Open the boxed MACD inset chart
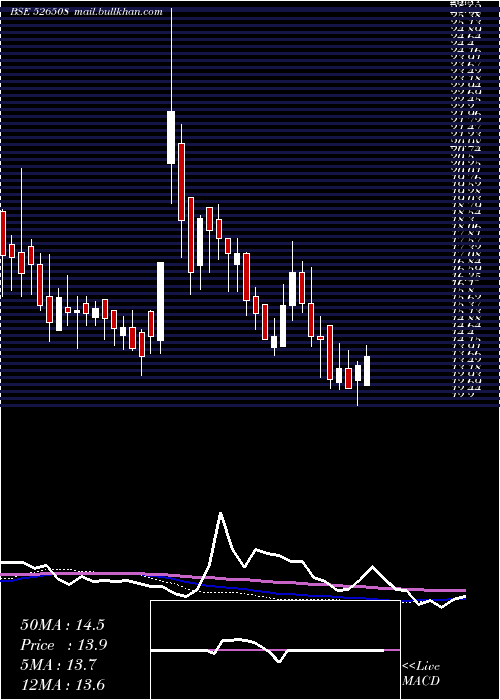This screenshot has width=500, height=700. pos(275,650)
